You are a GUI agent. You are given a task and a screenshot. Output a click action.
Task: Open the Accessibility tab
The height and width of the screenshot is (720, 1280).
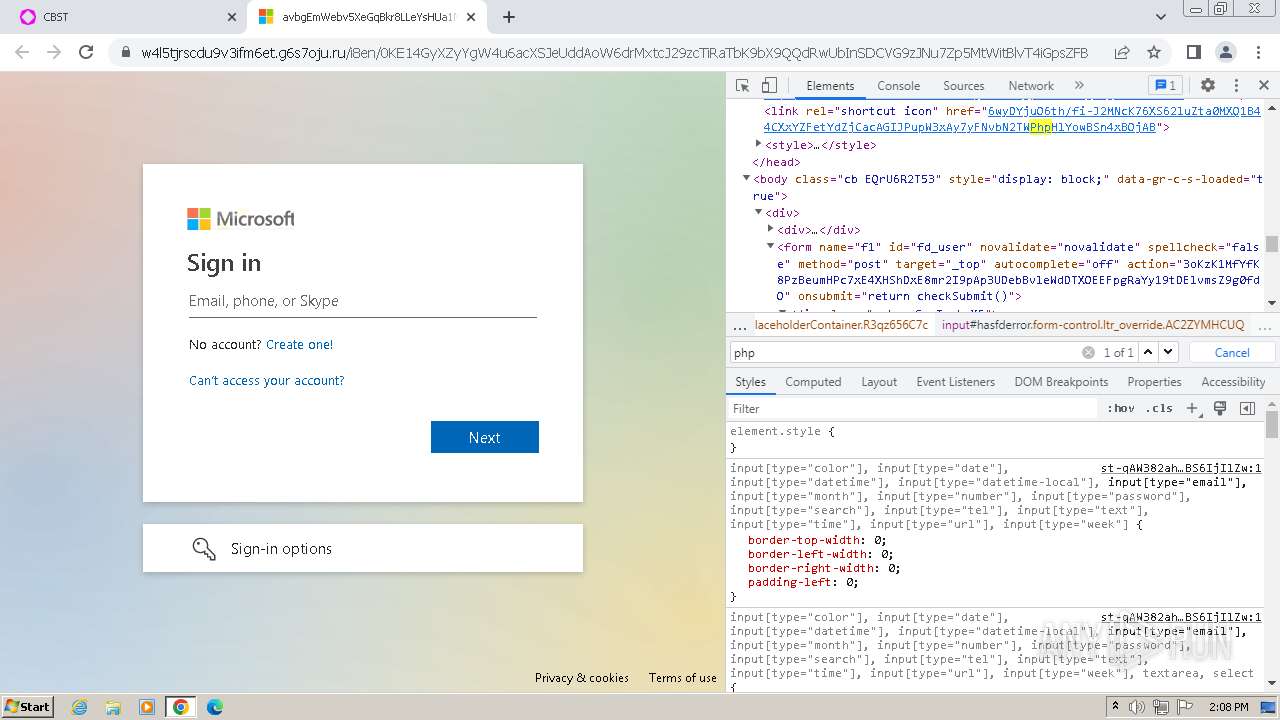(1233, 382)
